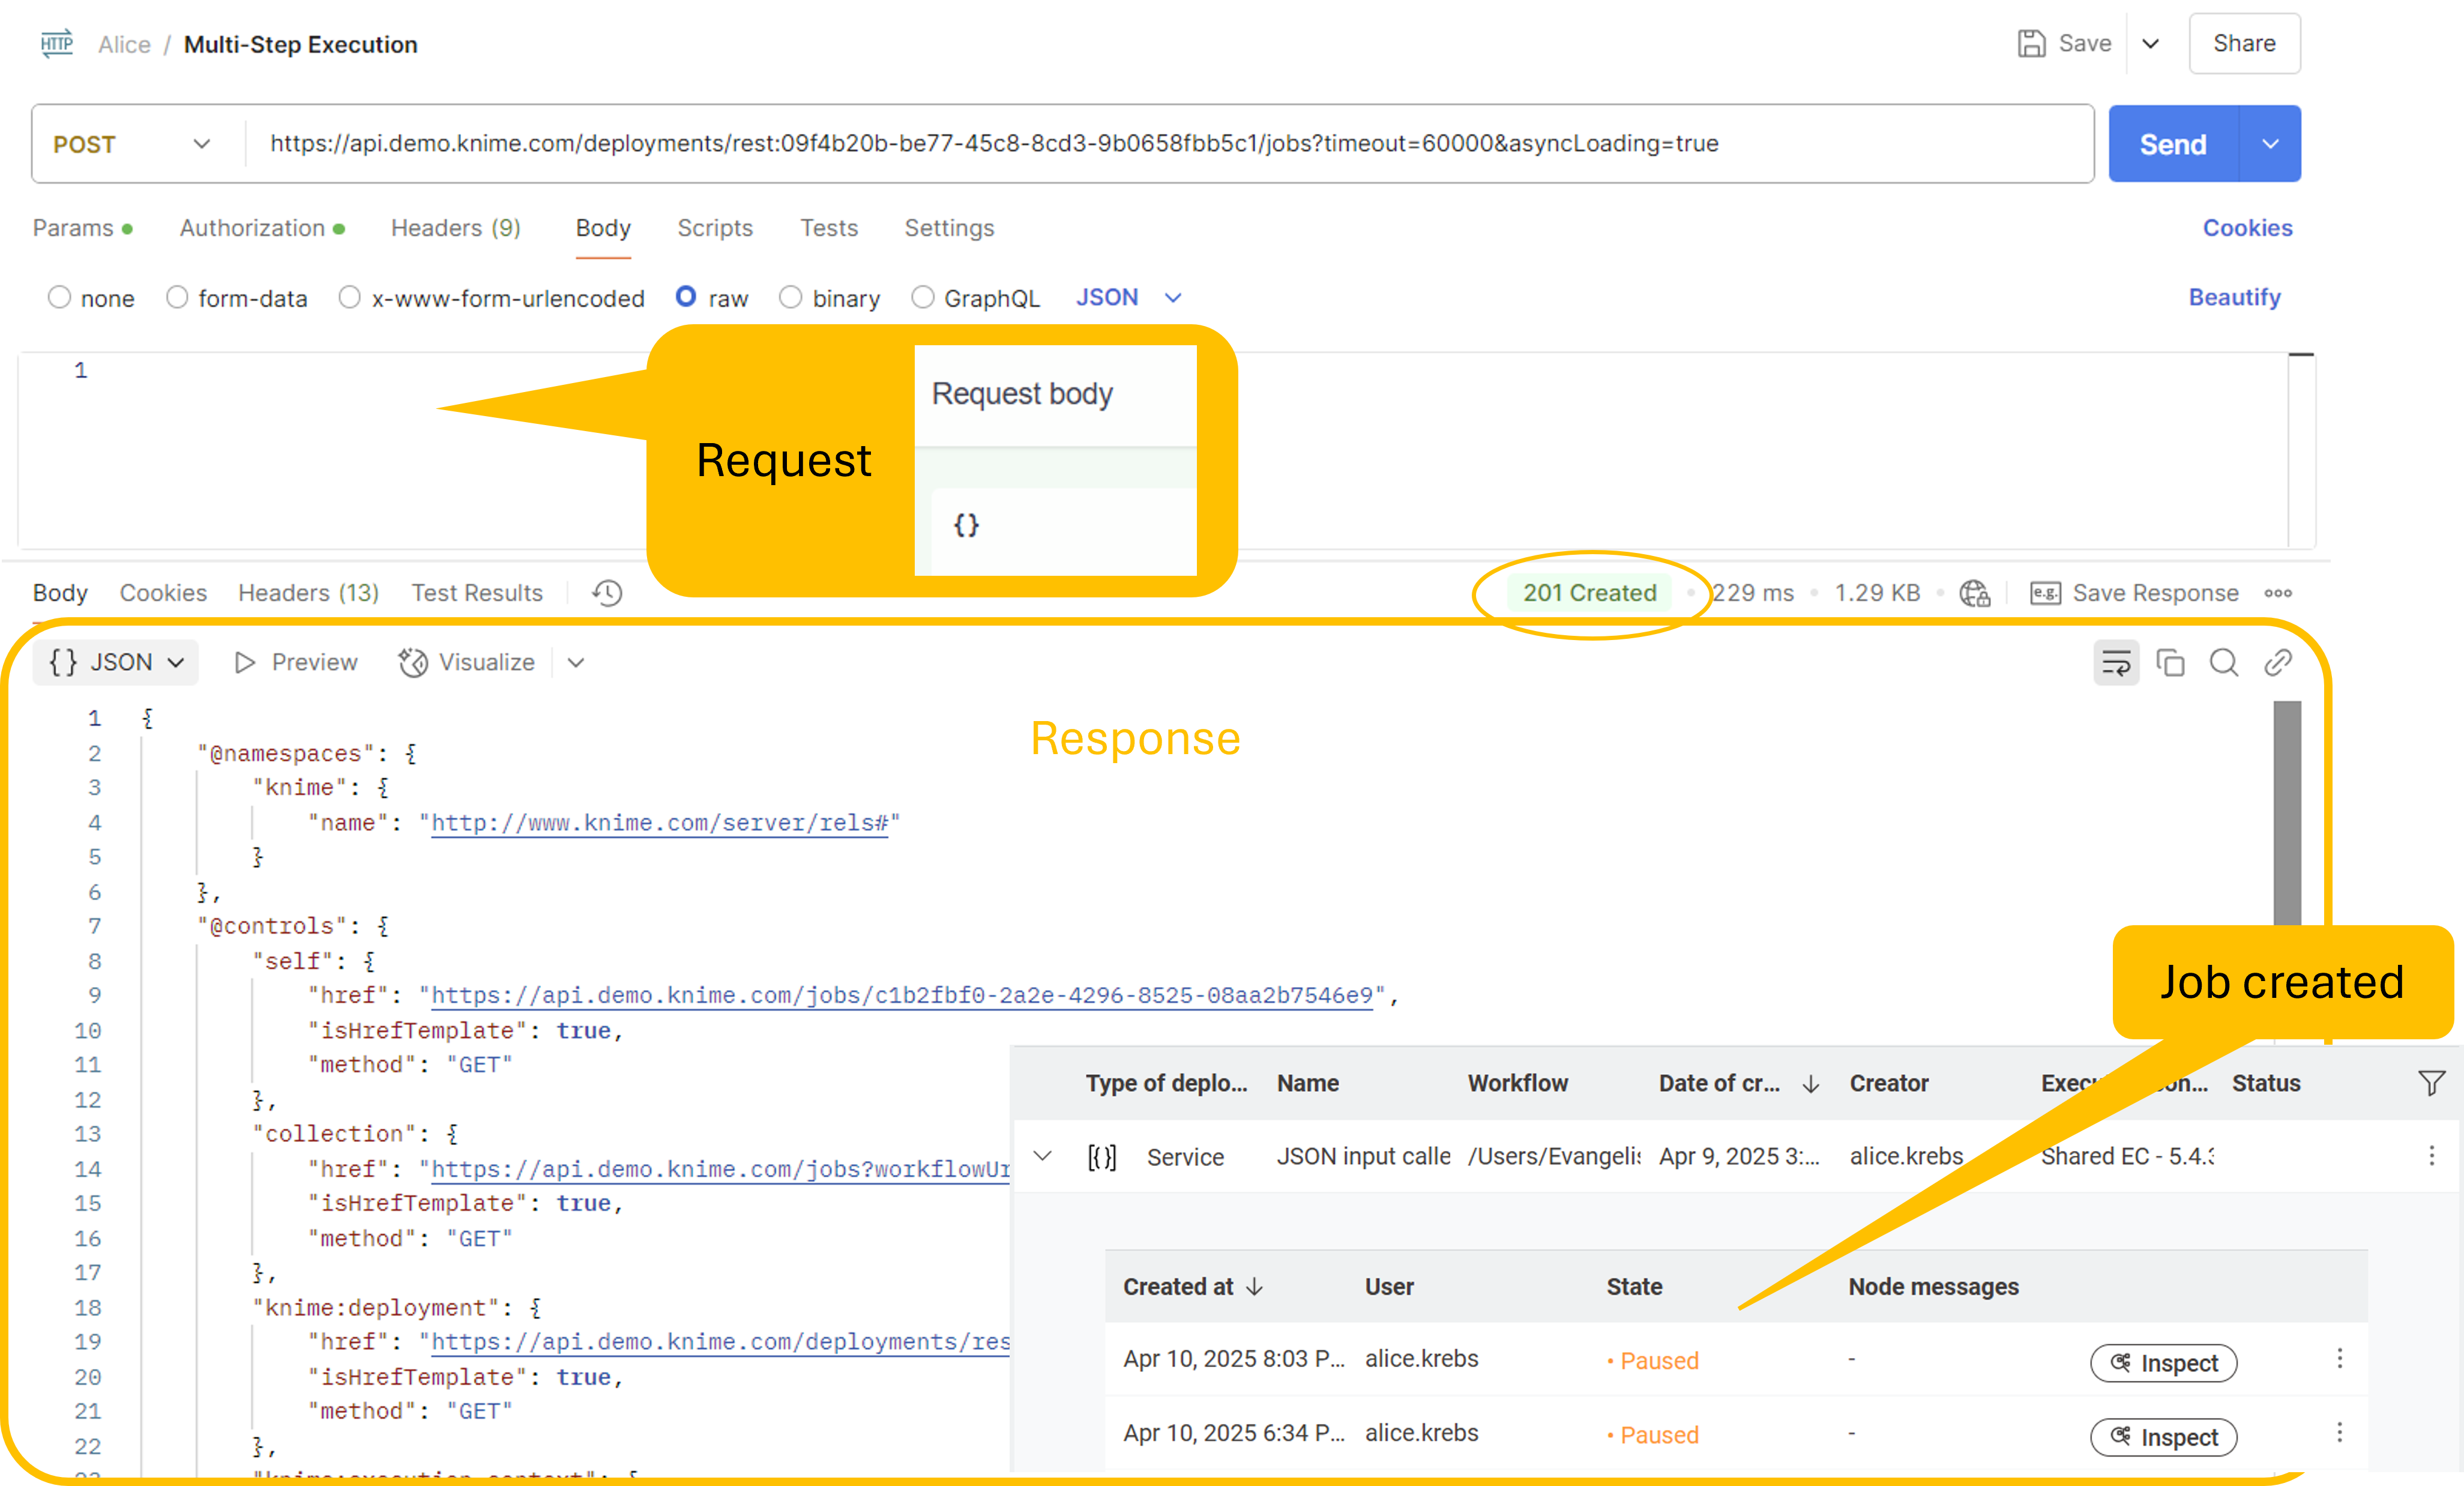This screenshot has height=1486, width=2464.
Task: Open kebab menu for the 8:03 PM job
Action: pyautogui.click(x=2340, y=1358)
